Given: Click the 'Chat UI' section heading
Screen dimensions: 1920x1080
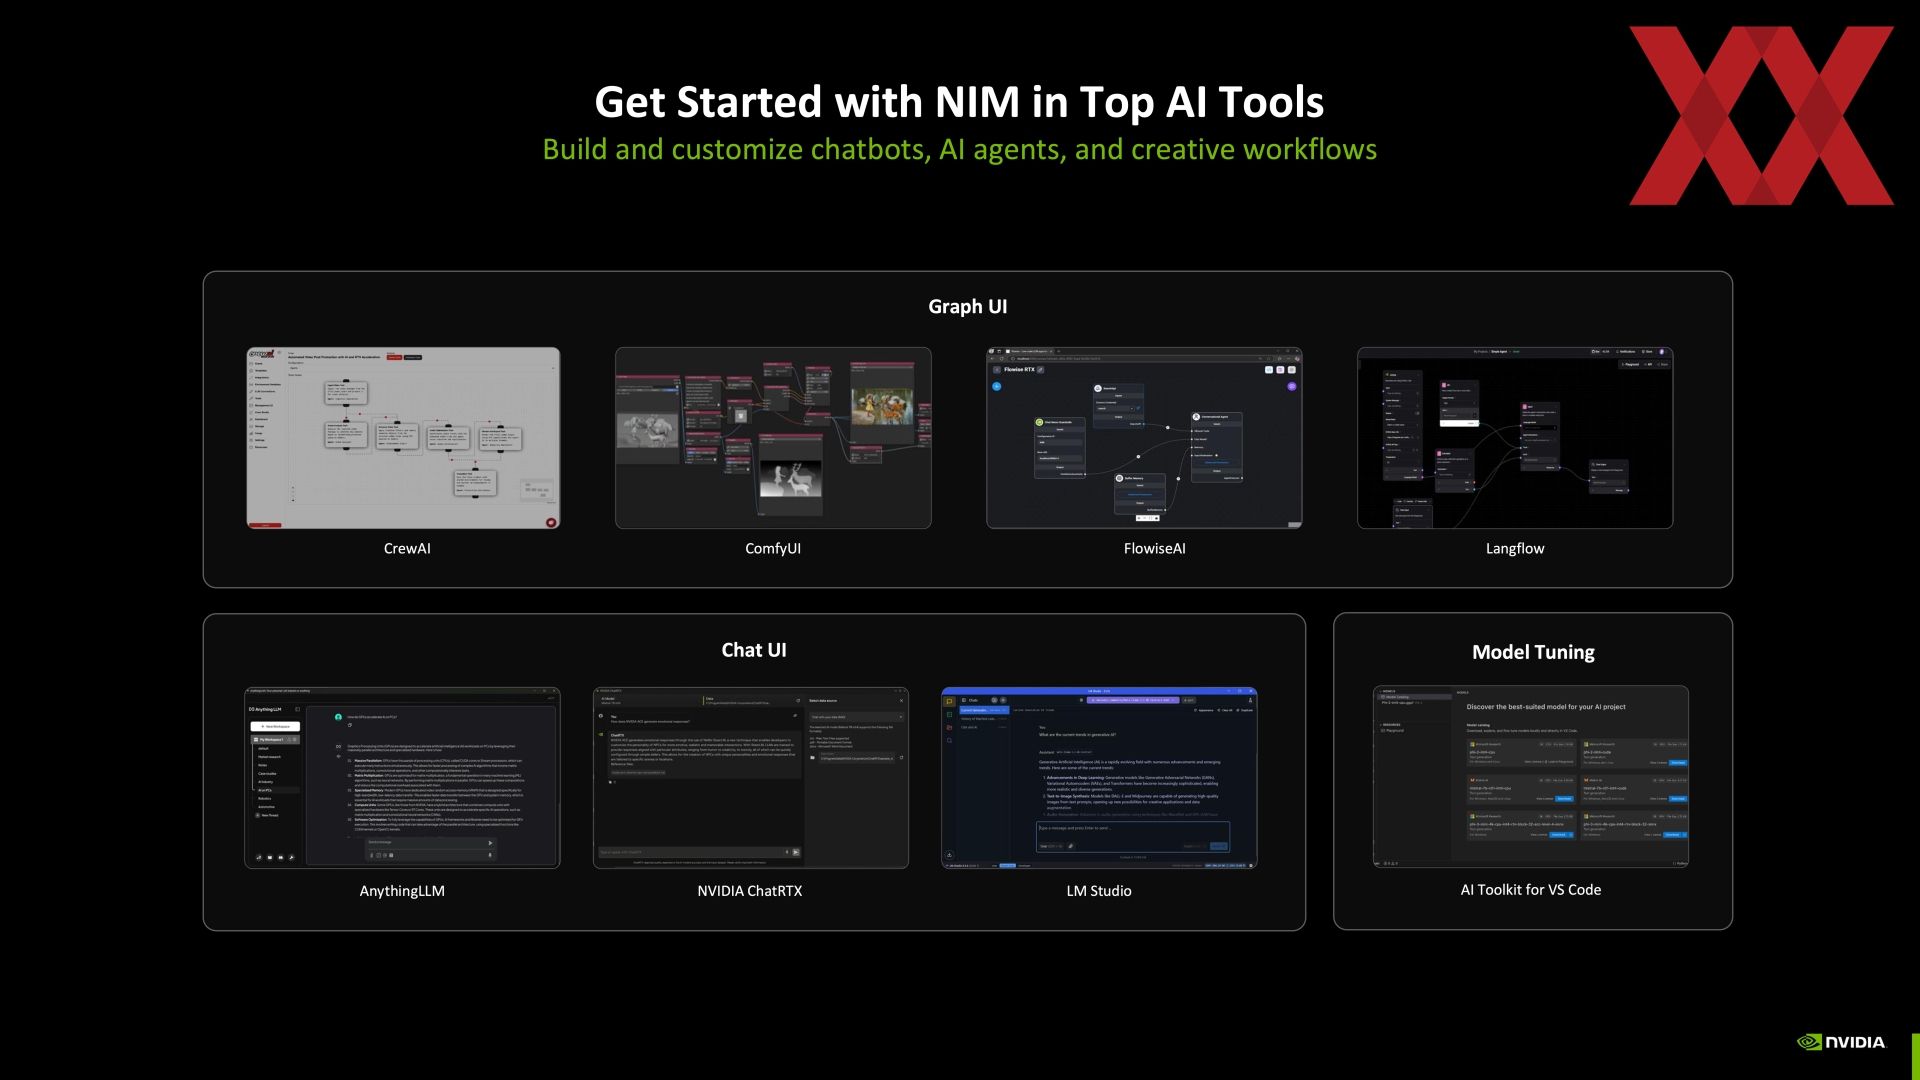Looking at the screenshot, I should 754,650.
